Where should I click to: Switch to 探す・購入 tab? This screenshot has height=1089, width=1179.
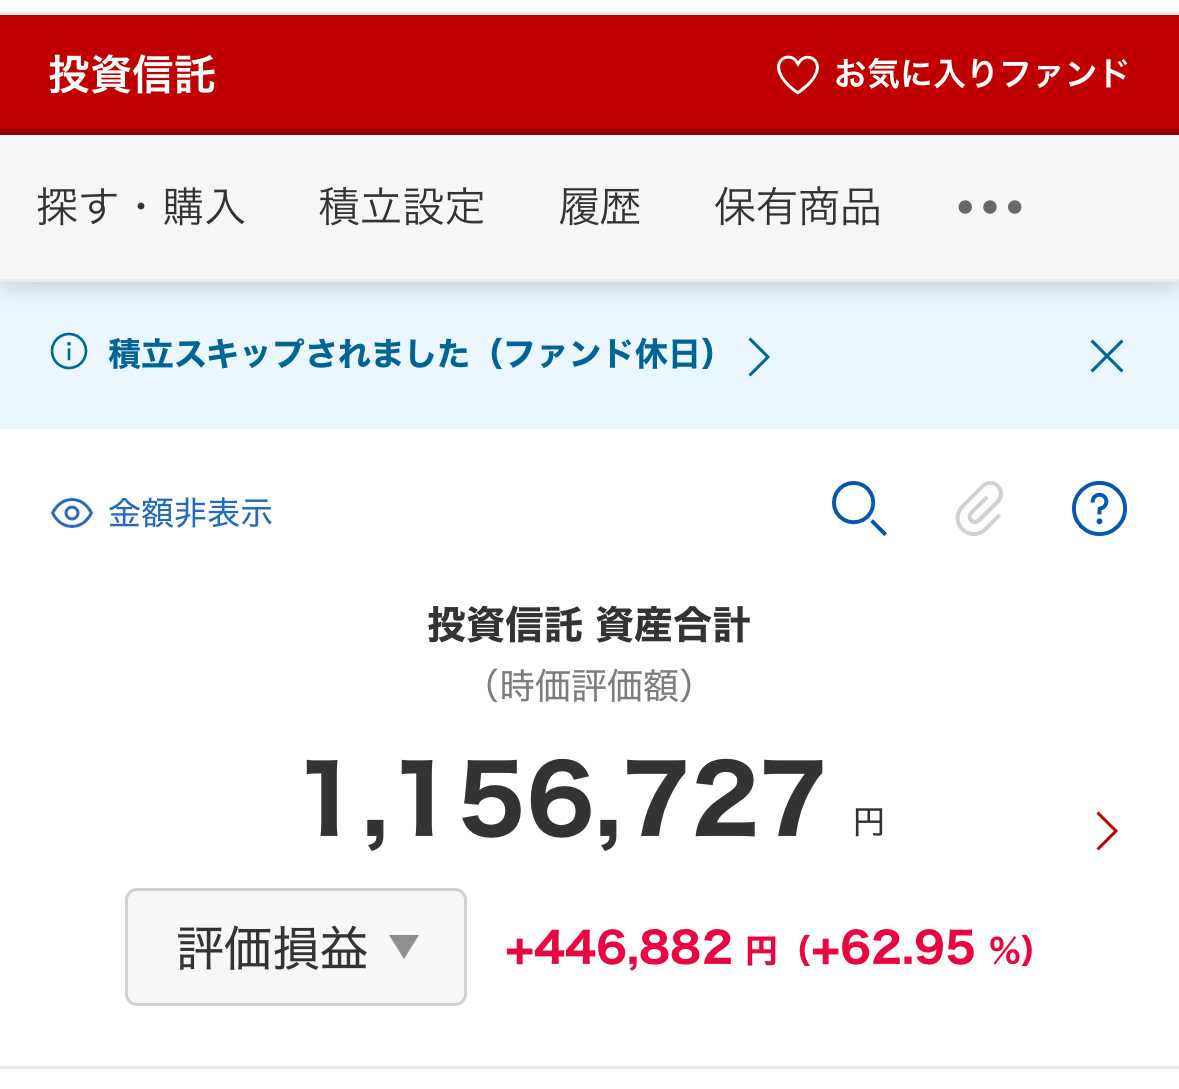click(x=141, y=208)
